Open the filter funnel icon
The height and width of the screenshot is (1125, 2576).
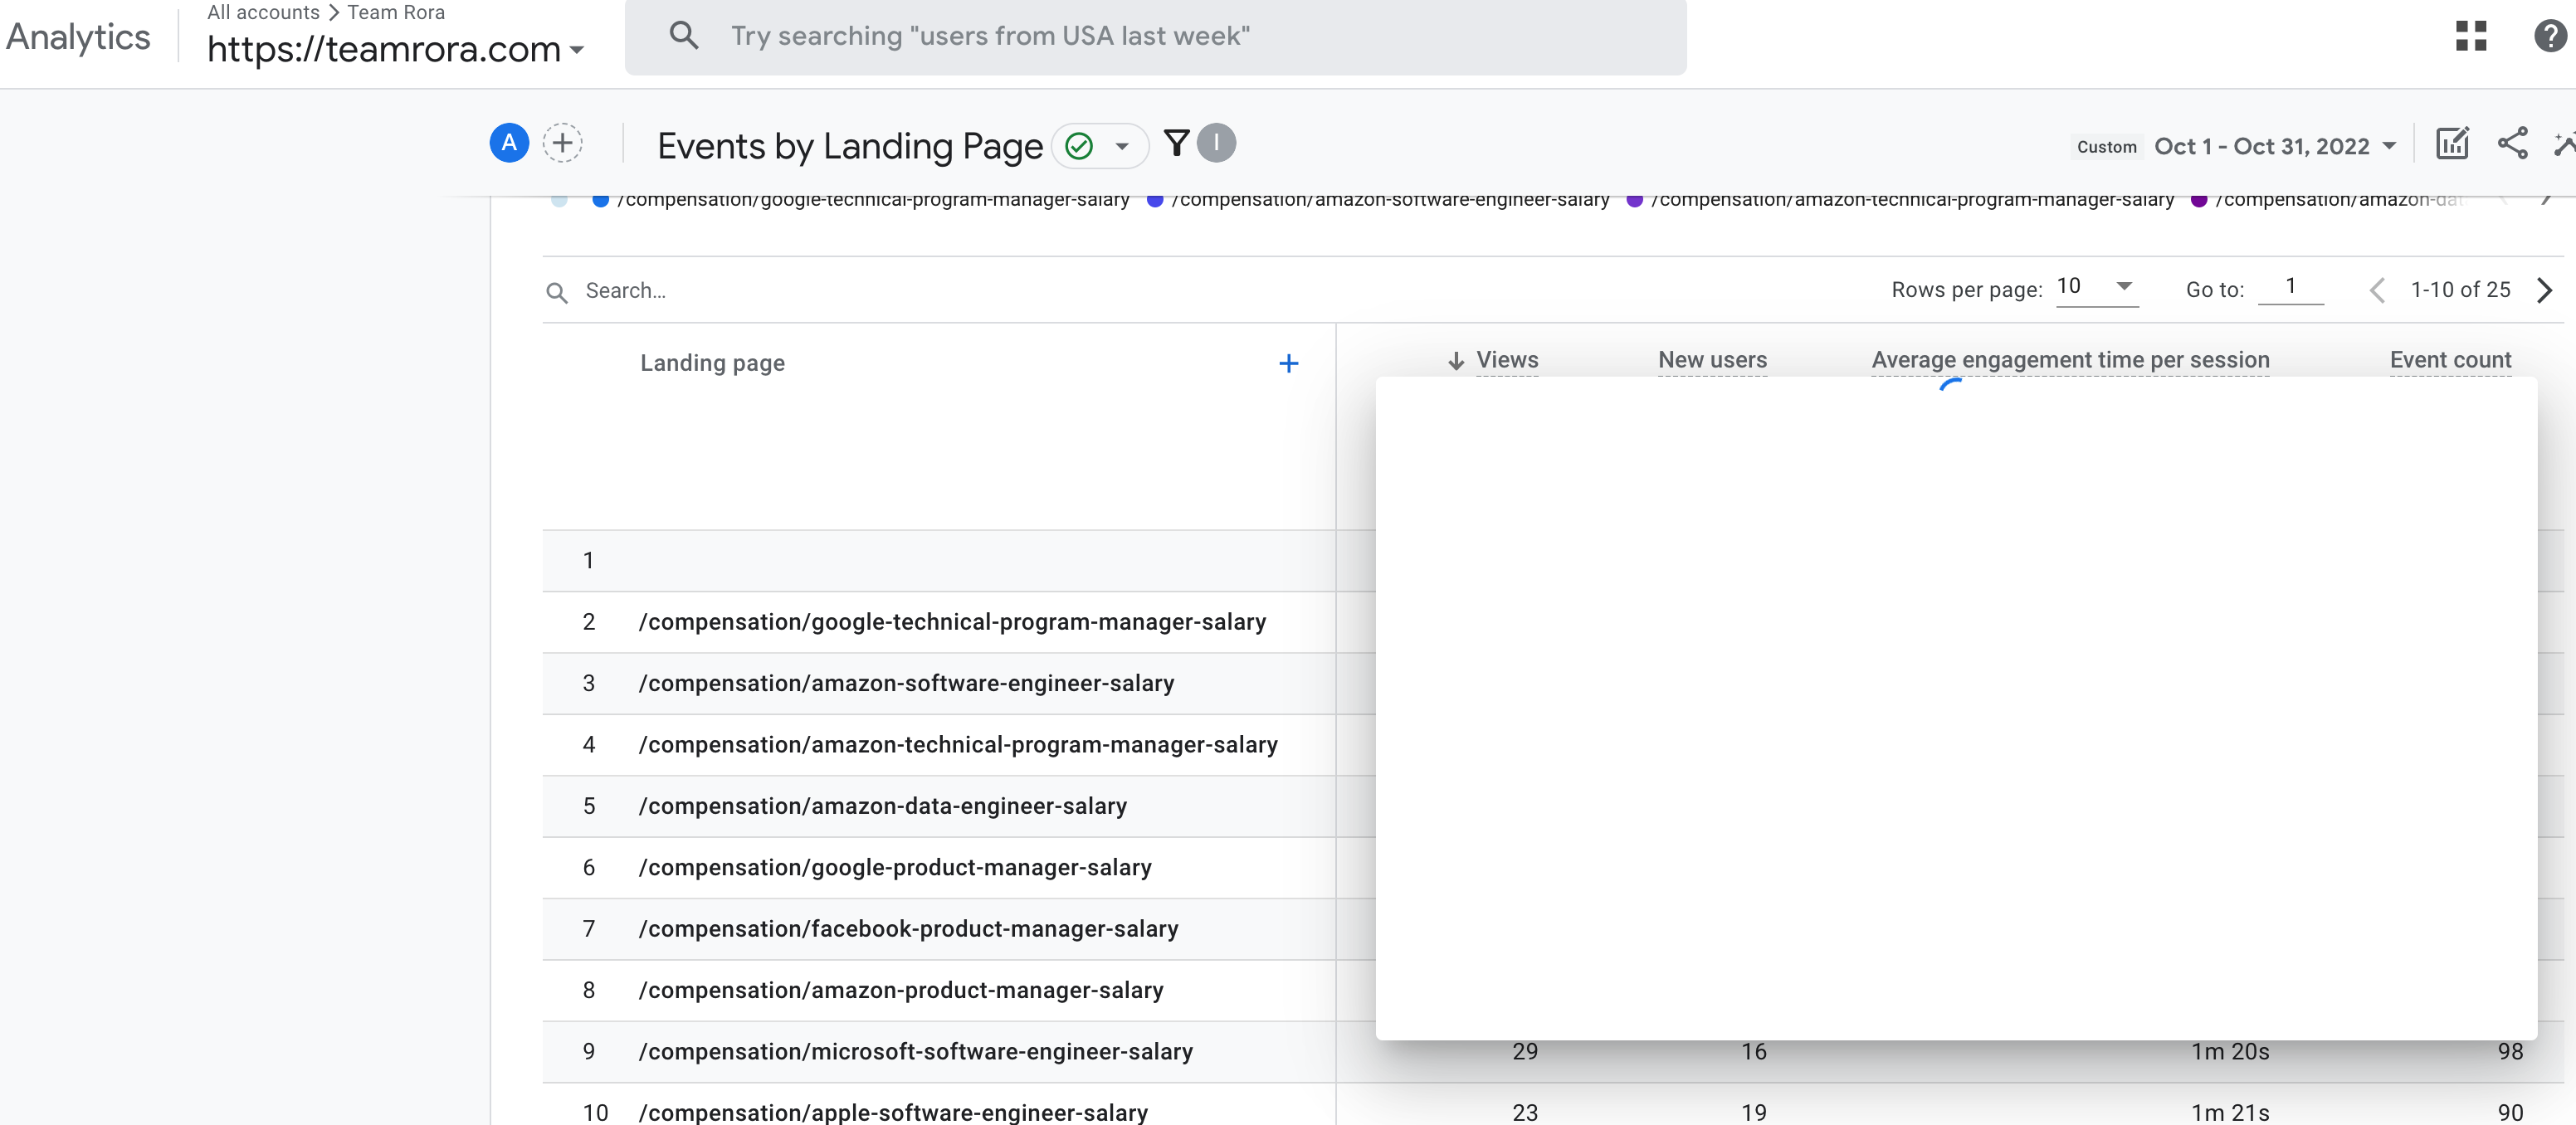click(1177, 143)
